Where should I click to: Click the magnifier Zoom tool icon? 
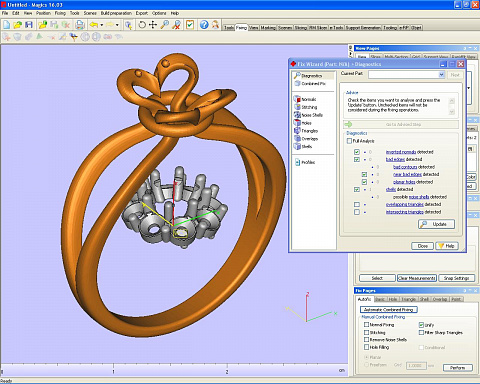point(164,25)
